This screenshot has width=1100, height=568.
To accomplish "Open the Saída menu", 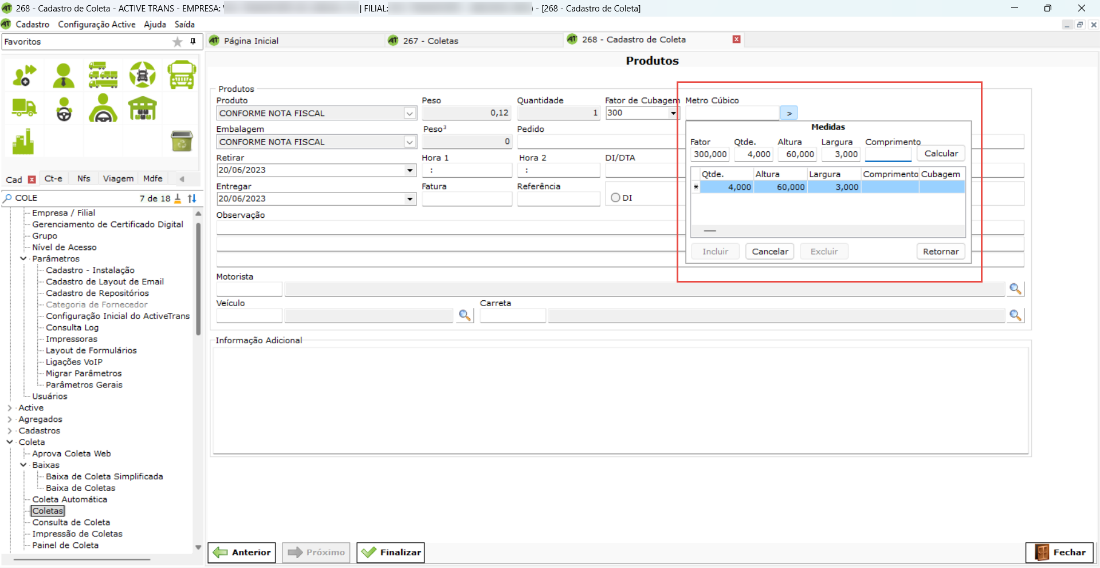I will pyautogui.click(x=185, y=24).
